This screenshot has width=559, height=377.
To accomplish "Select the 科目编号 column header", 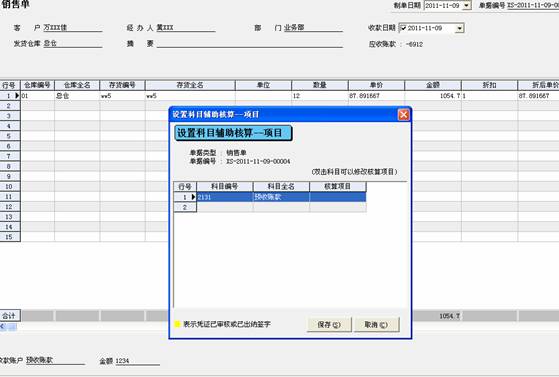I will 225,187.
